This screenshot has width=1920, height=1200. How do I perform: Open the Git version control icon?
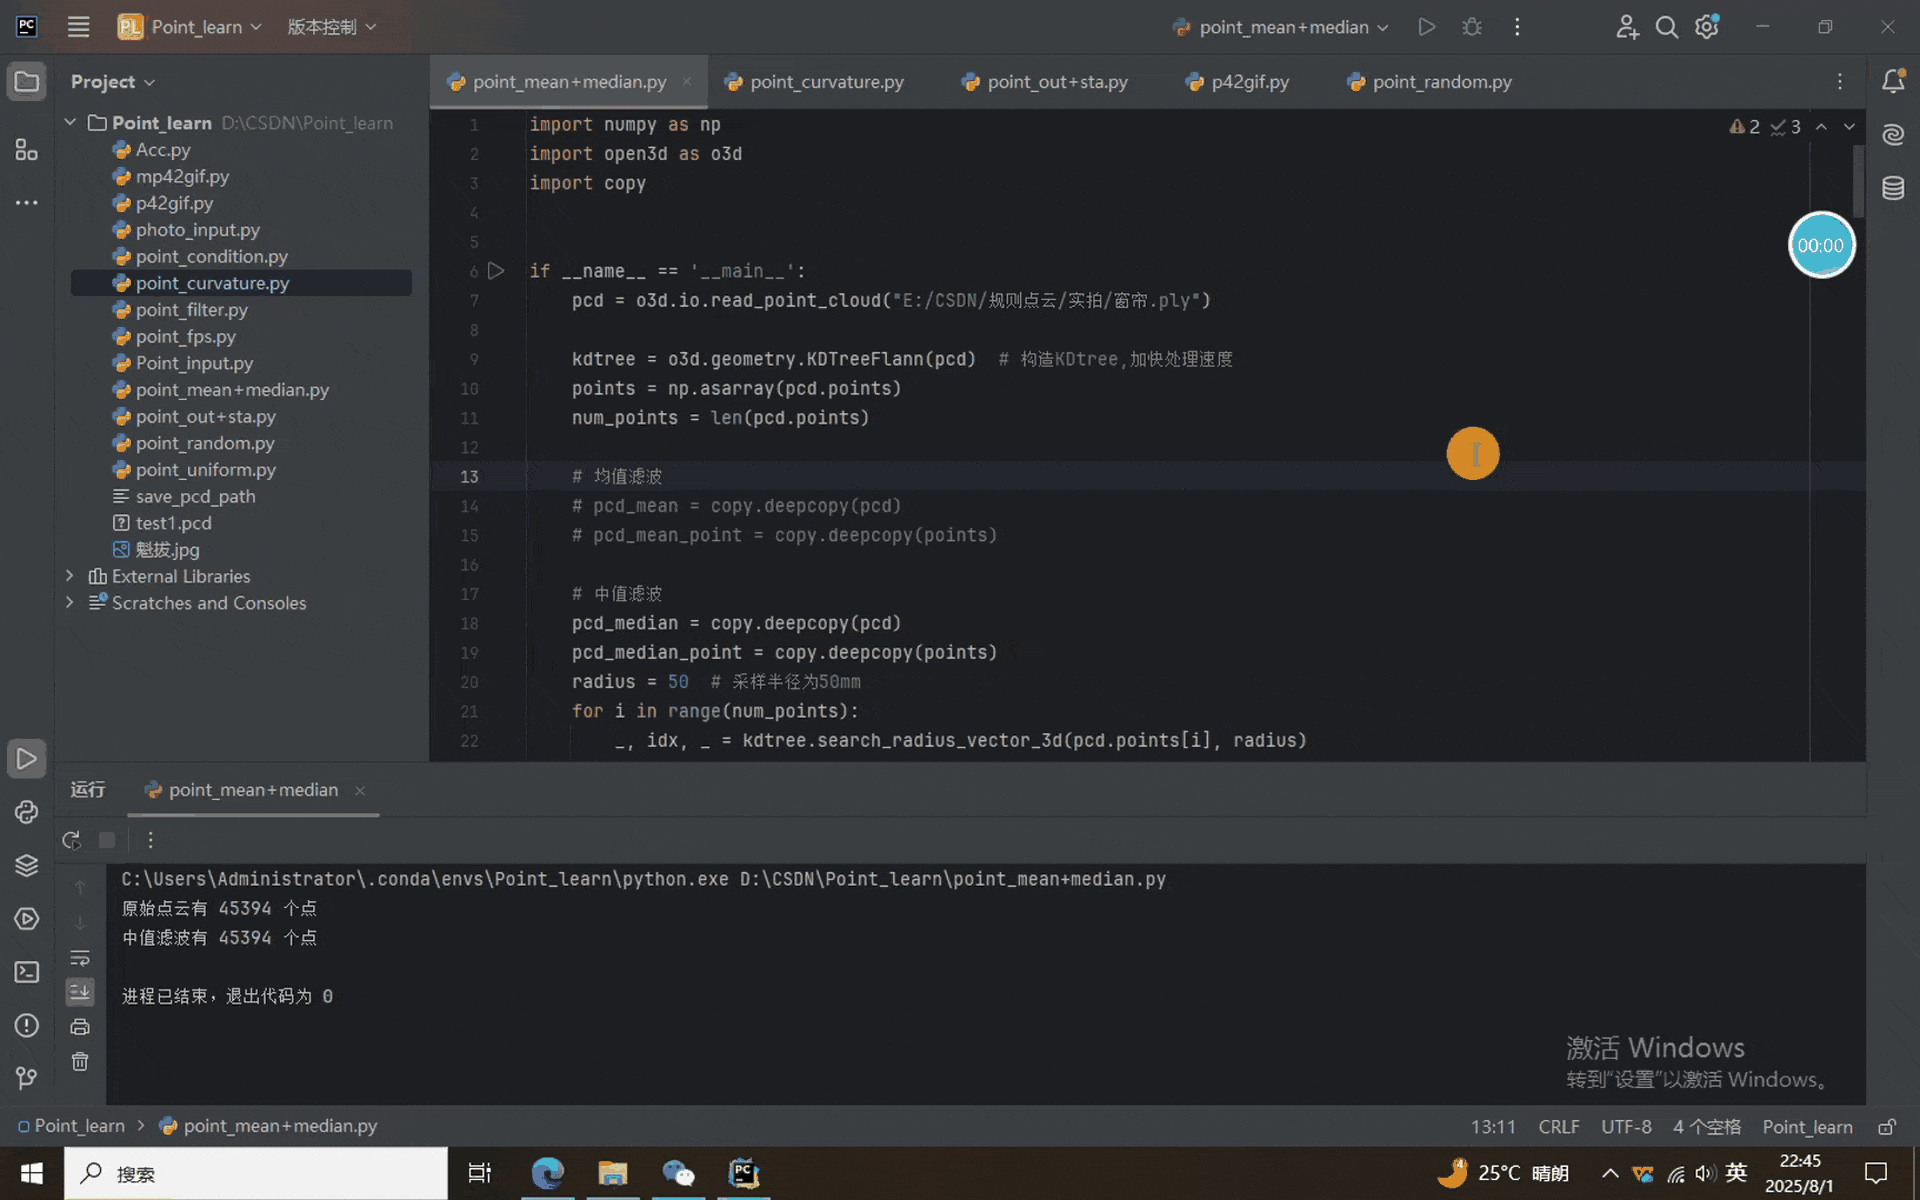(27, 1078)
